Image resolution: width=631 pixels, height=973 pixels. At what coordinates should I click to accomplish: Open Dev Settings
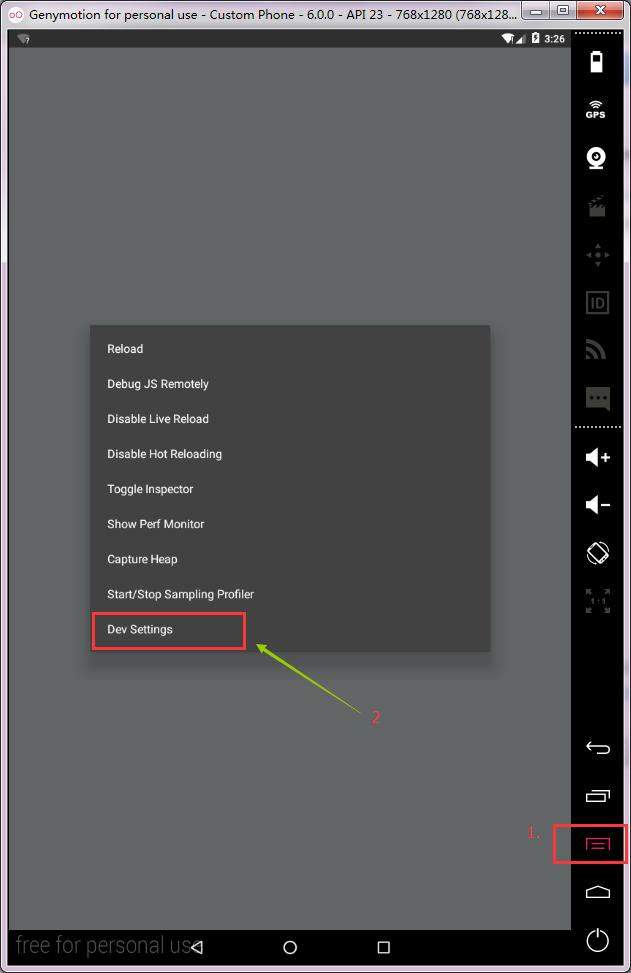pyautogui.click(x=290, y=629)
